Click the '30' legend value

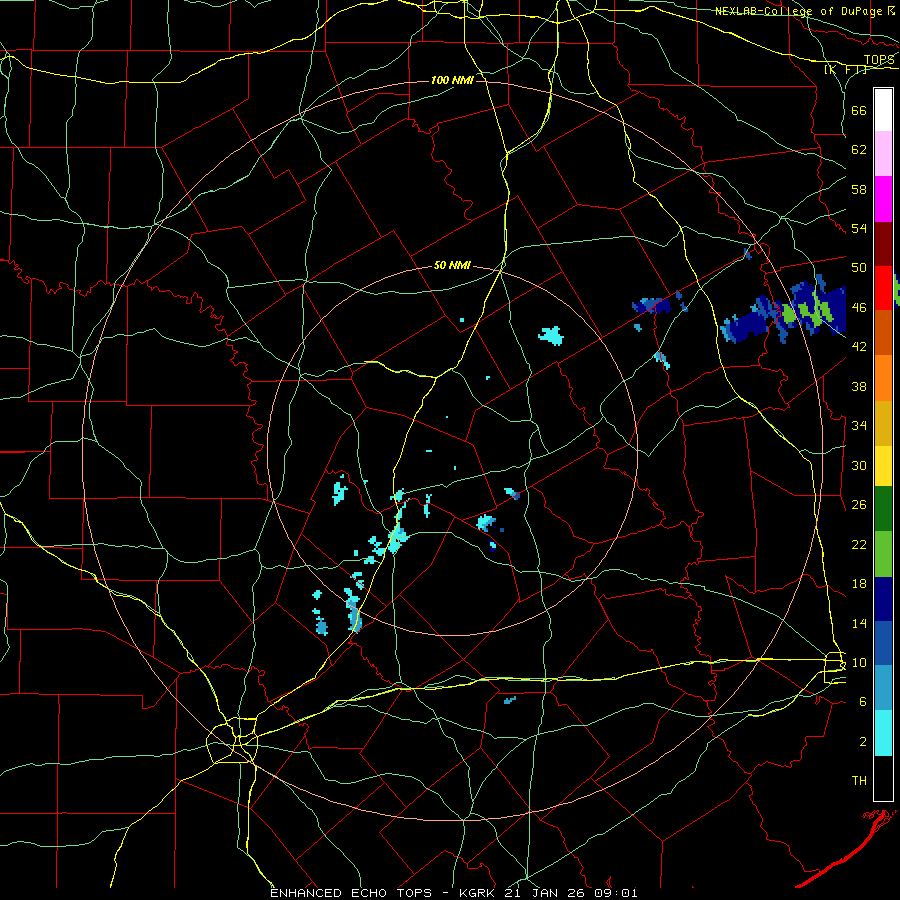click(x=859, y=465)
